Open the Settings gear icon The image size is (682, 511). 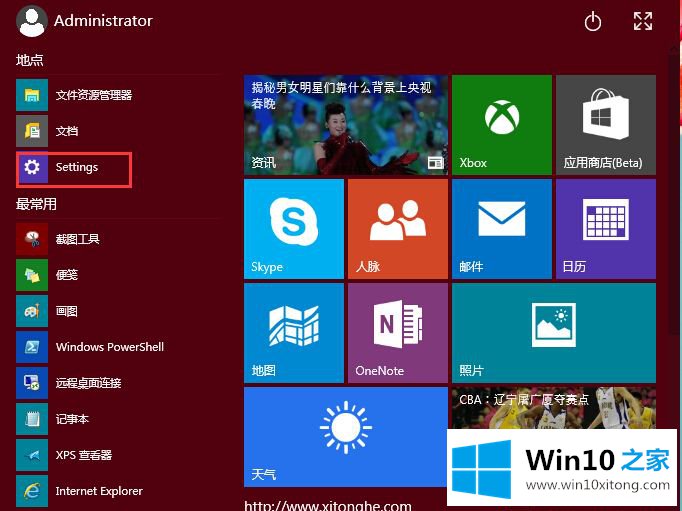pyautogui.click(x=32, y=167)
